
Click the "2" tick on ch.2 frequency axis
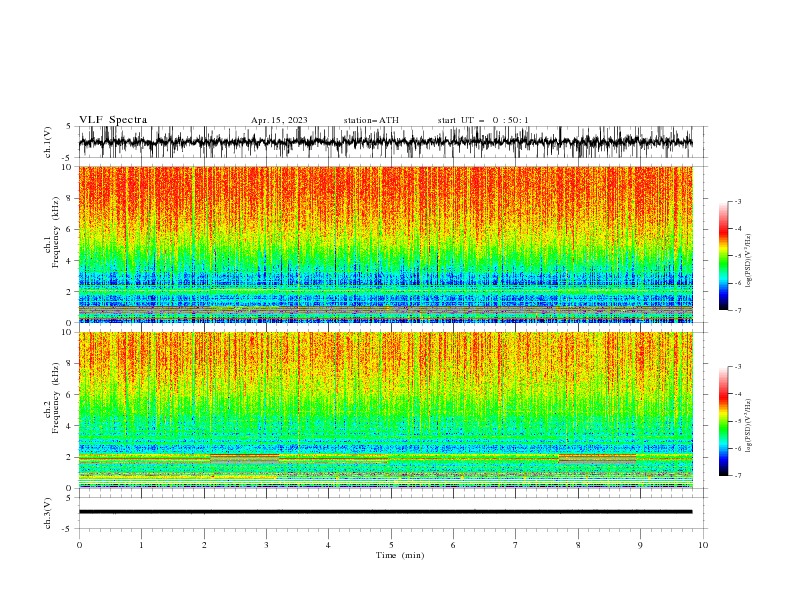tap(71, 457)
